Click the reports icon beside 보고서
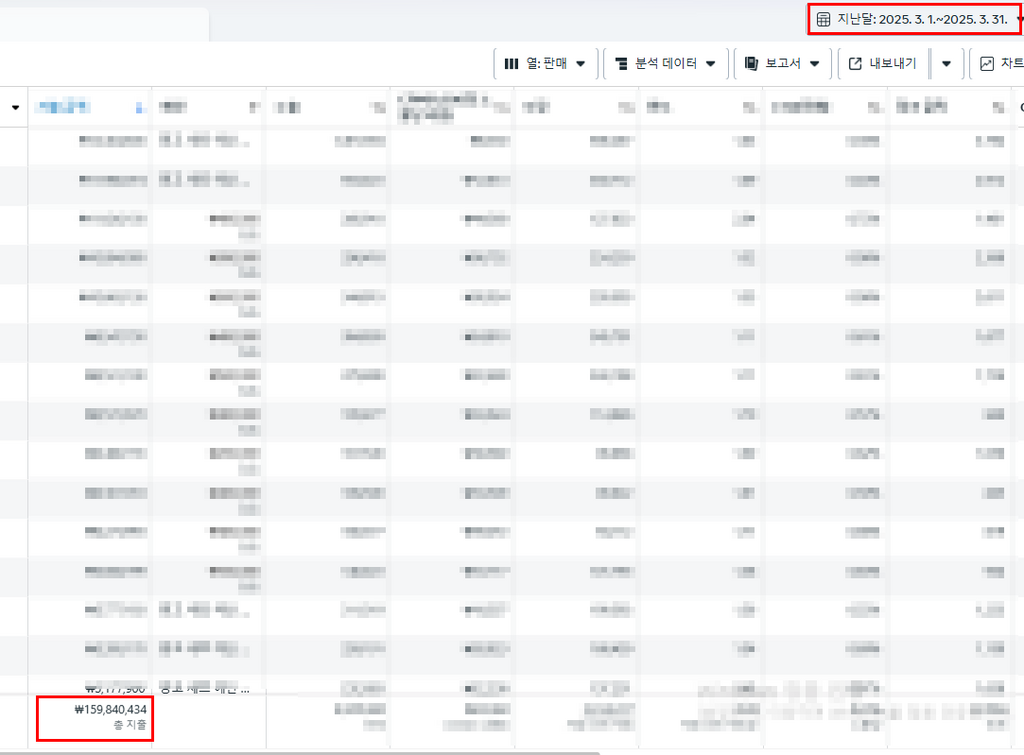The height and width of the screenshot is (755, 1024). [751, 64]
